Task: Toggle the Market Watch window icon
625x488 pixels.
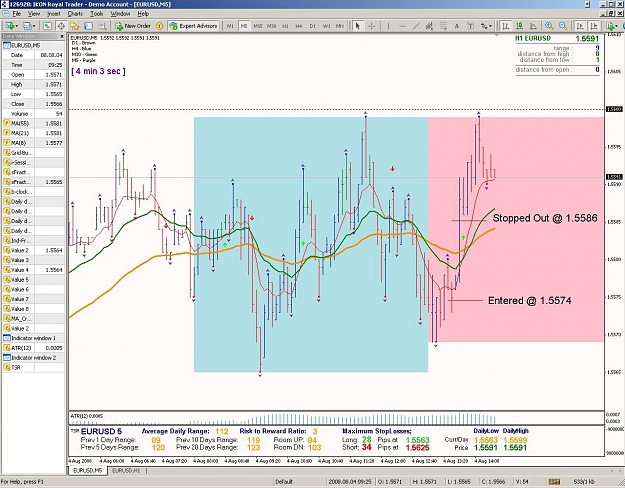Action: [x=47, y=26]
